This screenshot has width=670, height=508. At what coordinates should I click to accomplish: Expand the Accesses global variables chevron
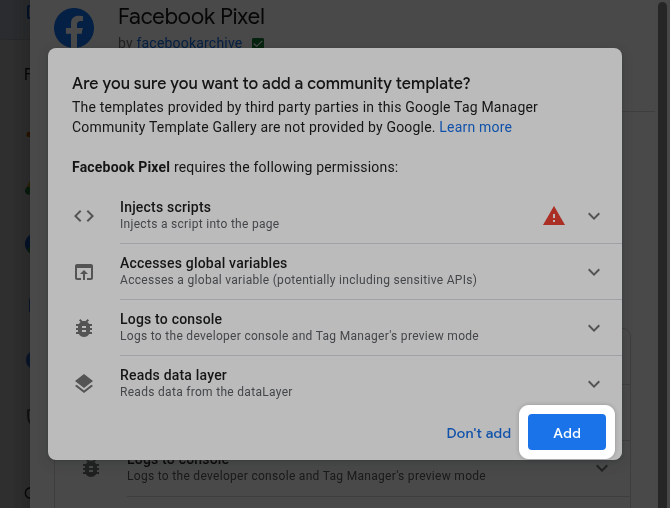tap(594, 272)
